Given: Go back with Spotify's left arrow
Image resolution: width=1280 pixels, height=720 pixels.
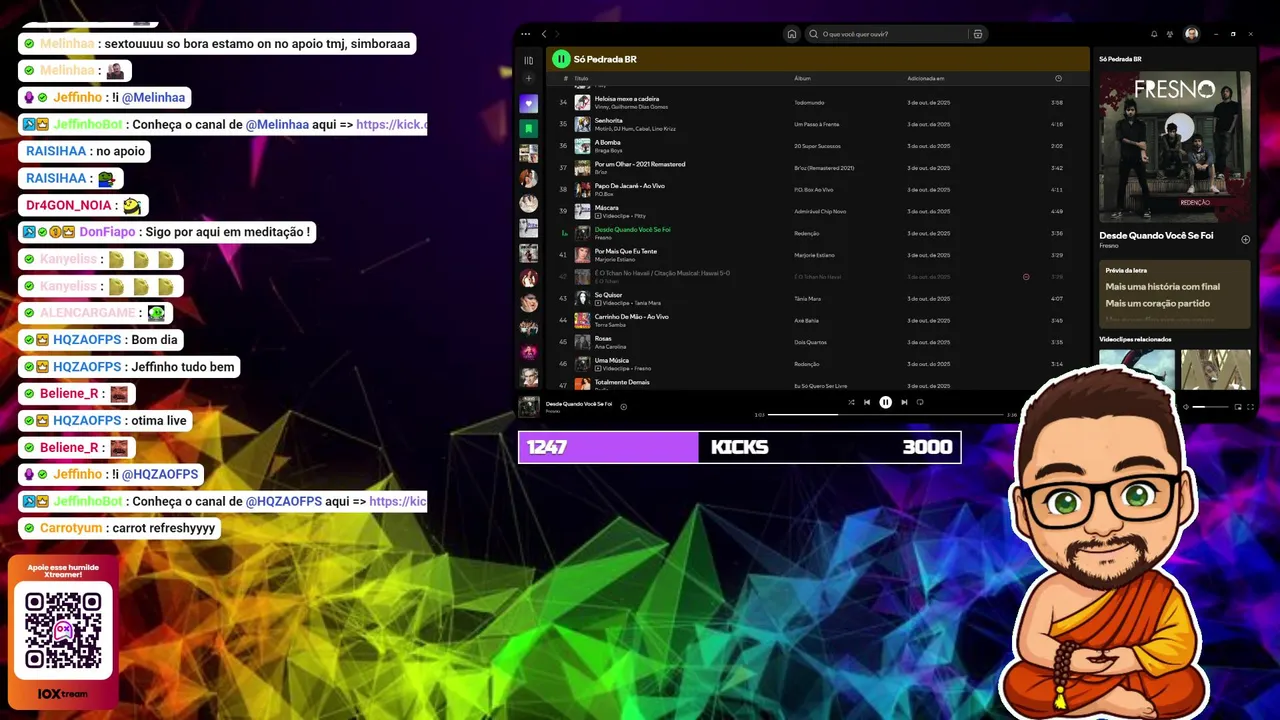Looking at the screenshot, I should pyautogui.click(x=544, y=34).
